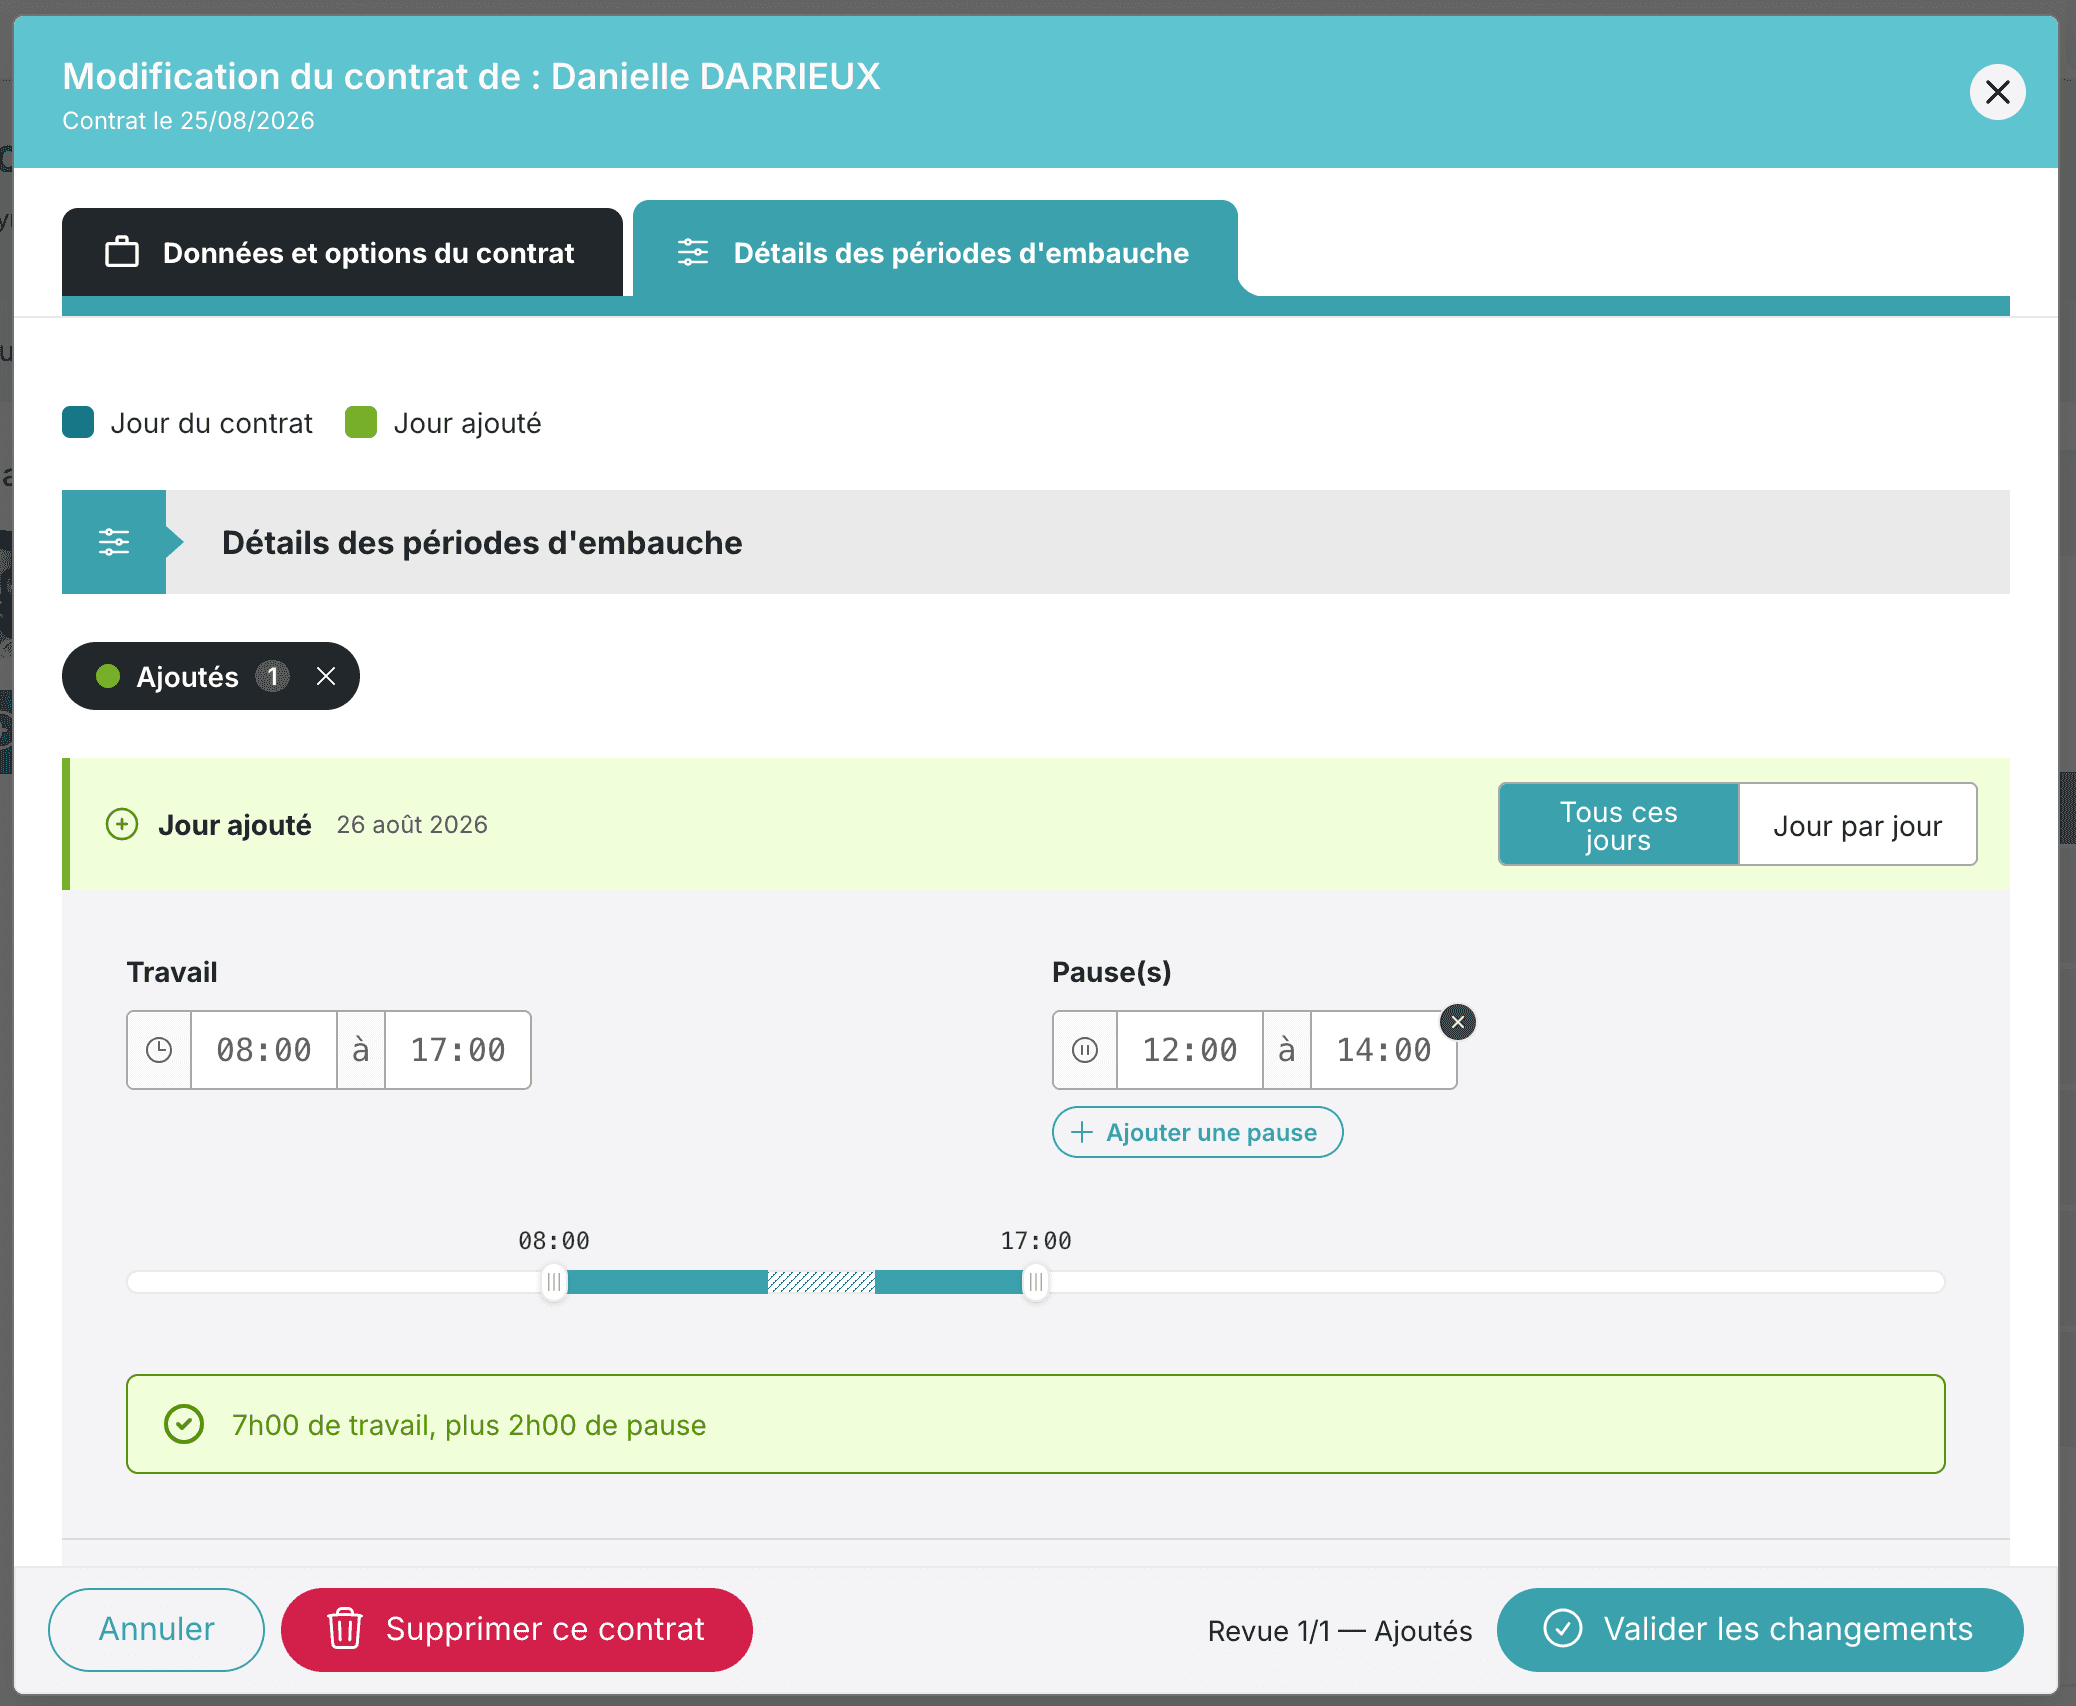This screenshot has height=1706, width=2076.
Task: Click Supprimer ce contrat
Action: tap(517, 1629)
